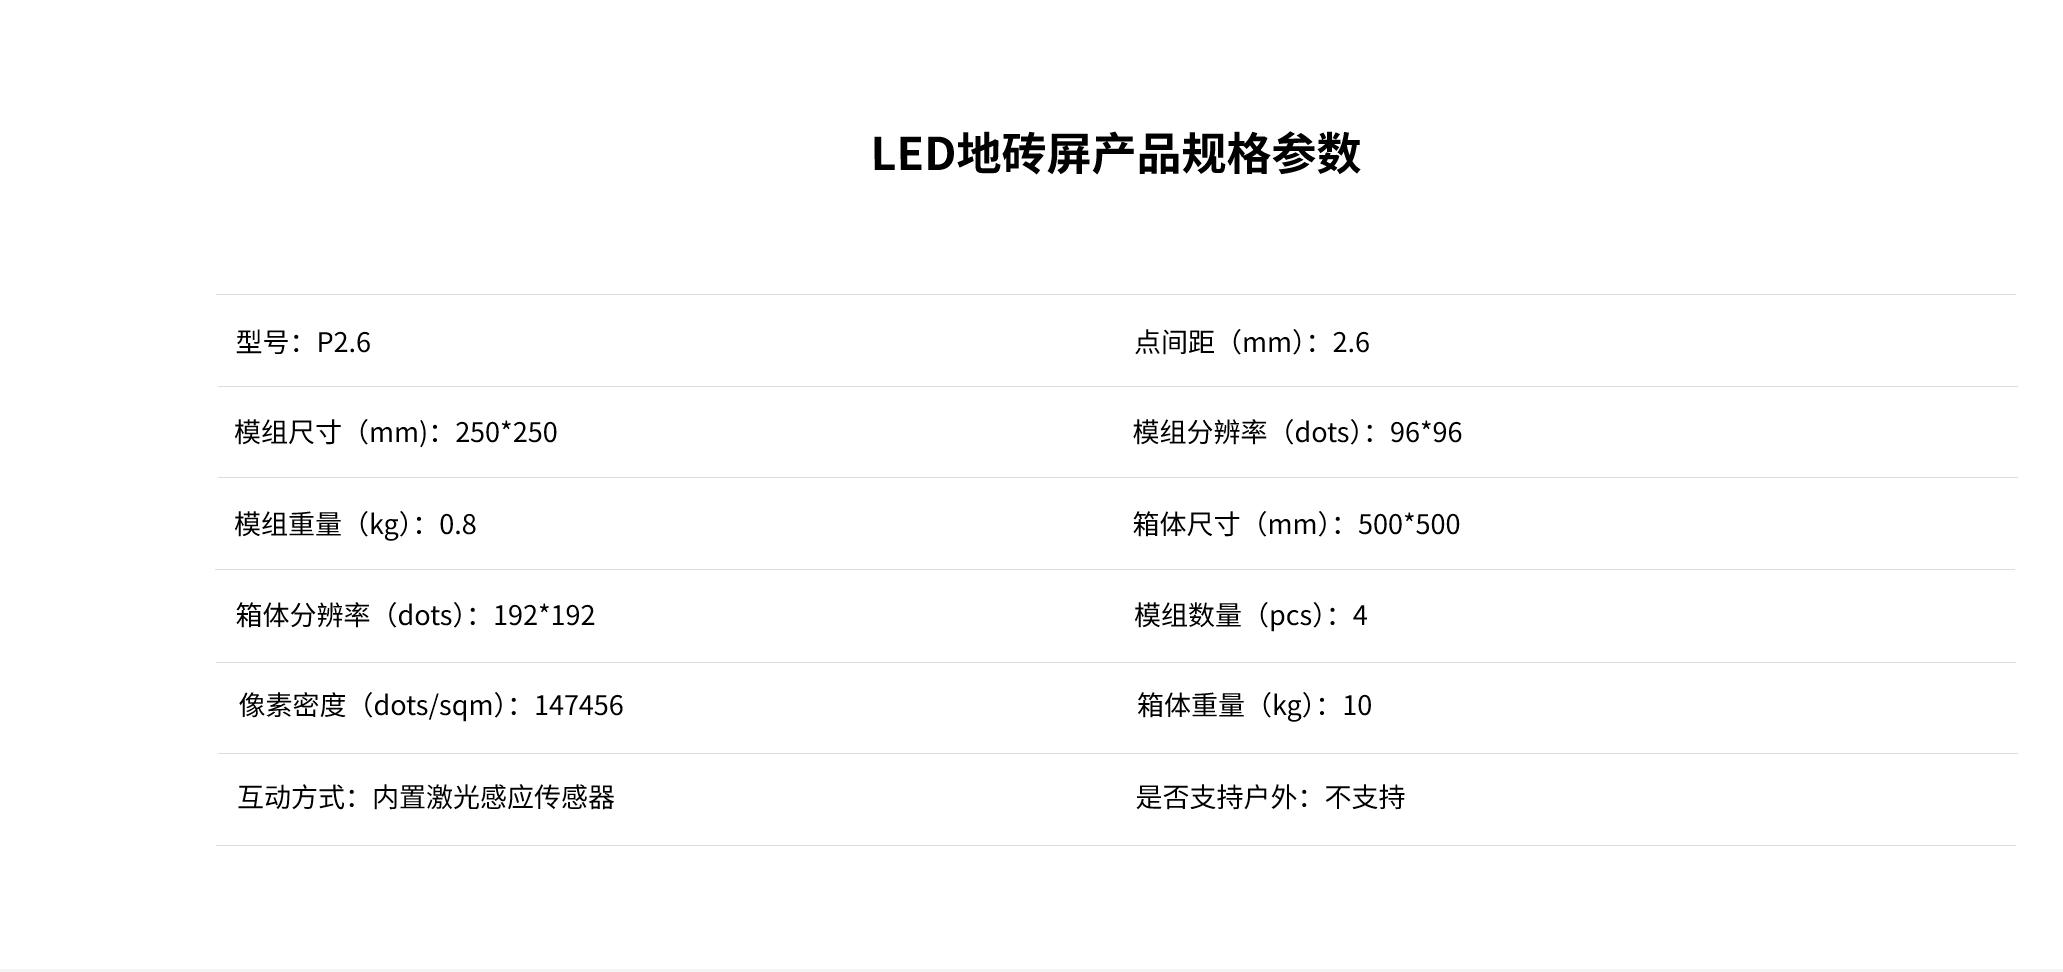Click the 点间距（mm）：2.6 entry

point(1251,342)
